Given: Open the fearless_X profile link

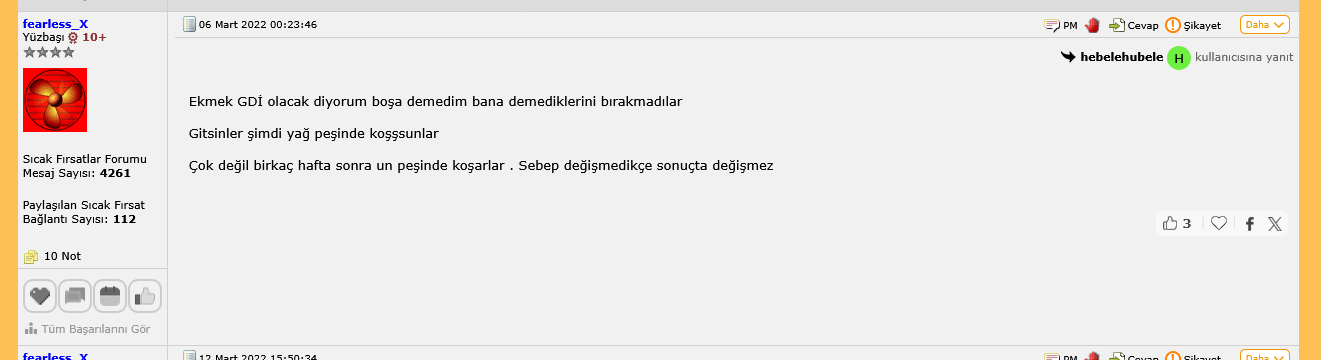Looking at the screenshot, I should 55,23.
